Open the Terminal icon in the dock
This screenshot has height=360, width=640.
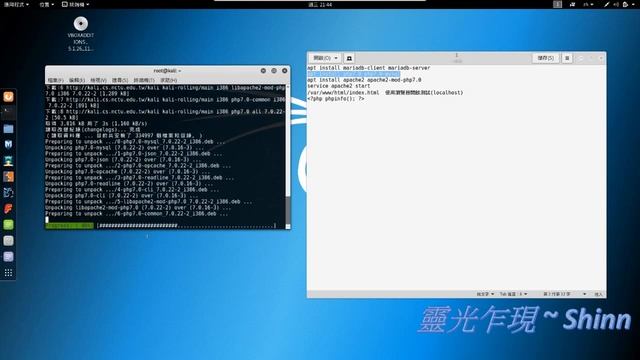(x=8, y=113)
